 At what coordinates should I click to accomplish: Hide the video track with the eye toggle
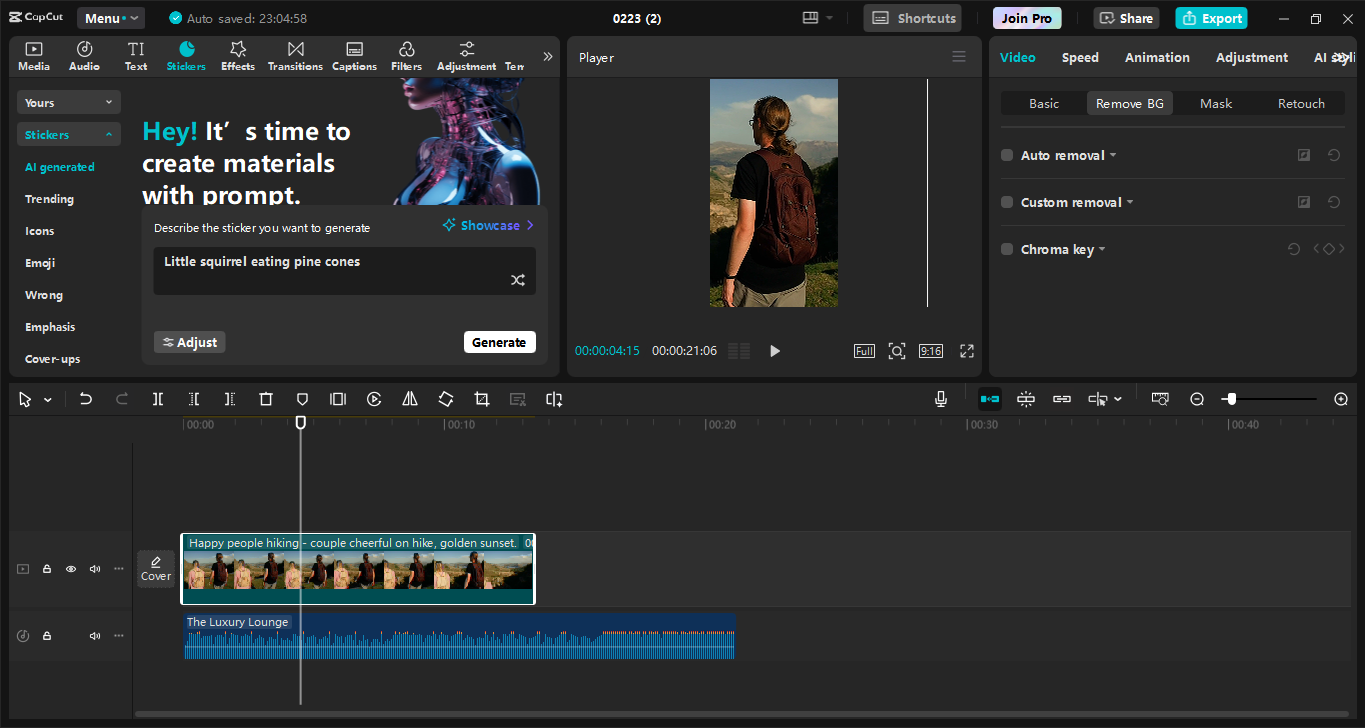point(70,568)
